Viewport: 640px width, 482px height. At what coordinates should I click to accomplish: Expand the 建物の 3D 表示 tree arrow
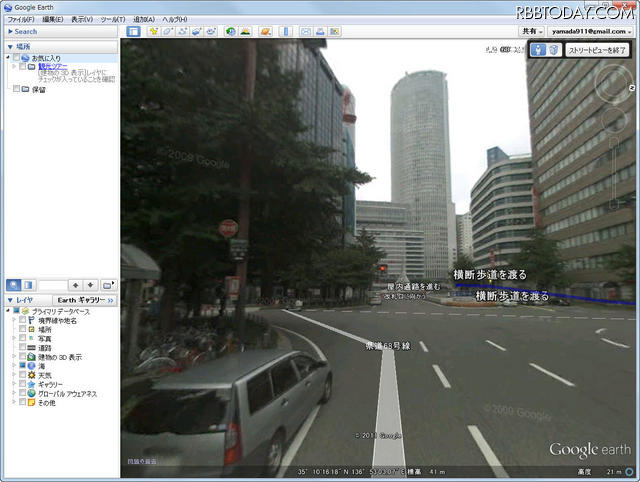[13, 357]
